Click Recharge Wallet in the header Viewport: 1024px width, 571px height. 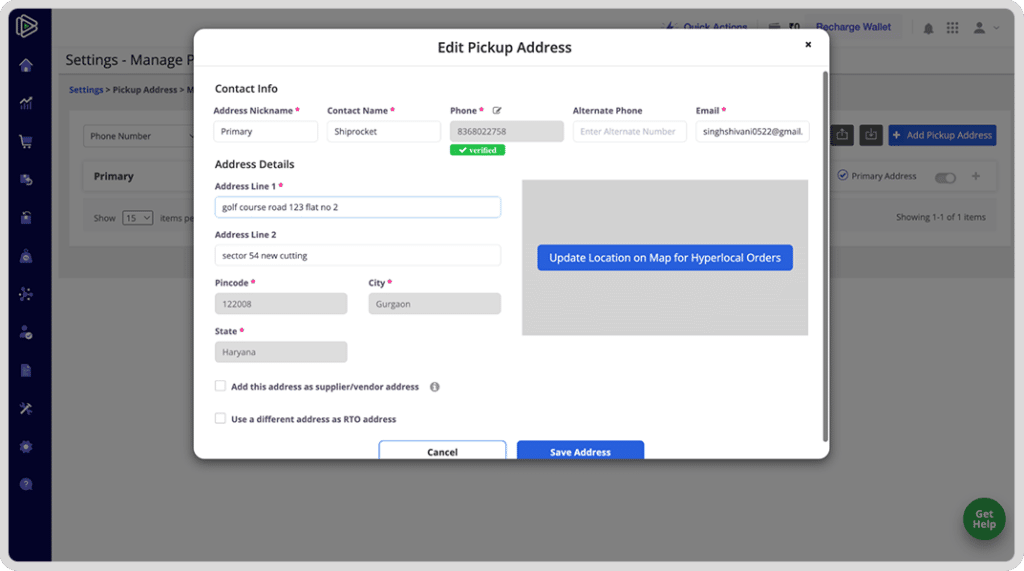[853, 27]
